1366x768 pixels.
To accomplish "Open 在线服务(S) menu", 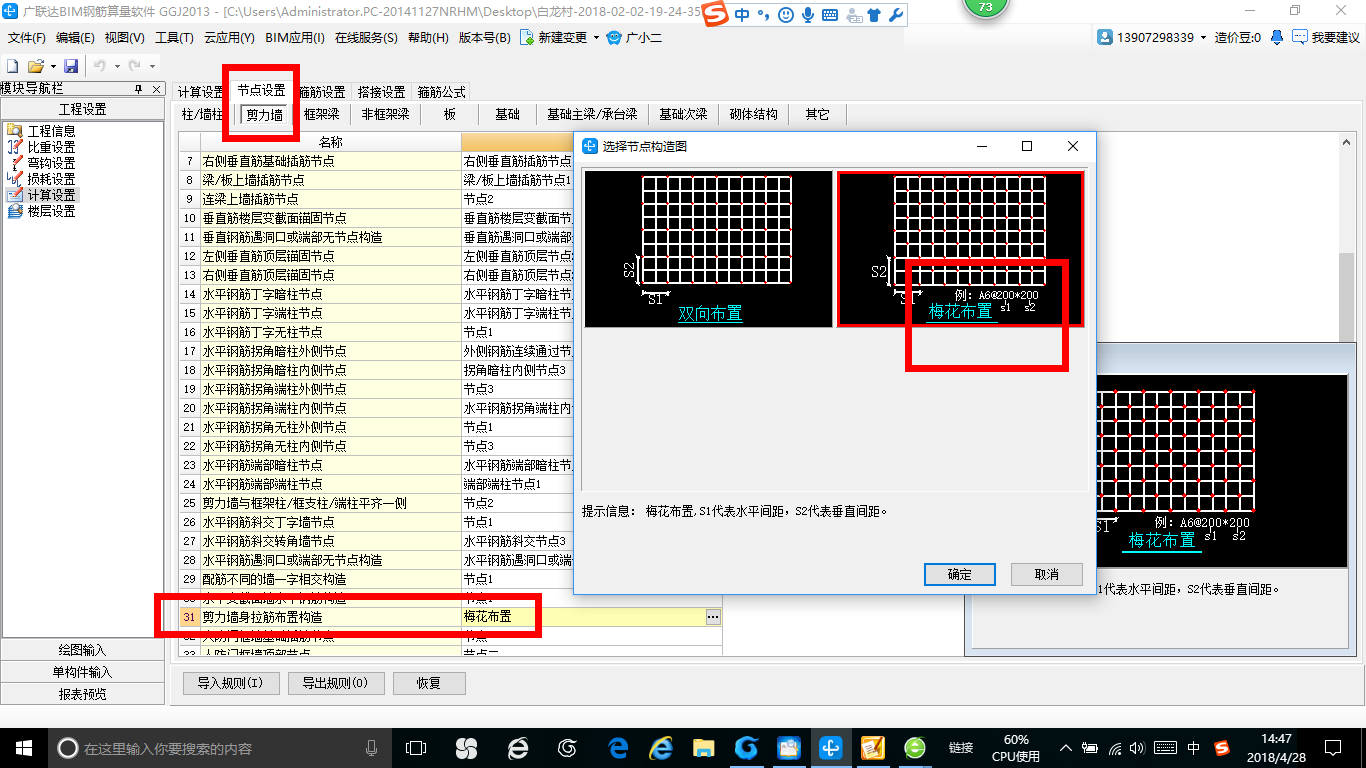I will (367, 37).
